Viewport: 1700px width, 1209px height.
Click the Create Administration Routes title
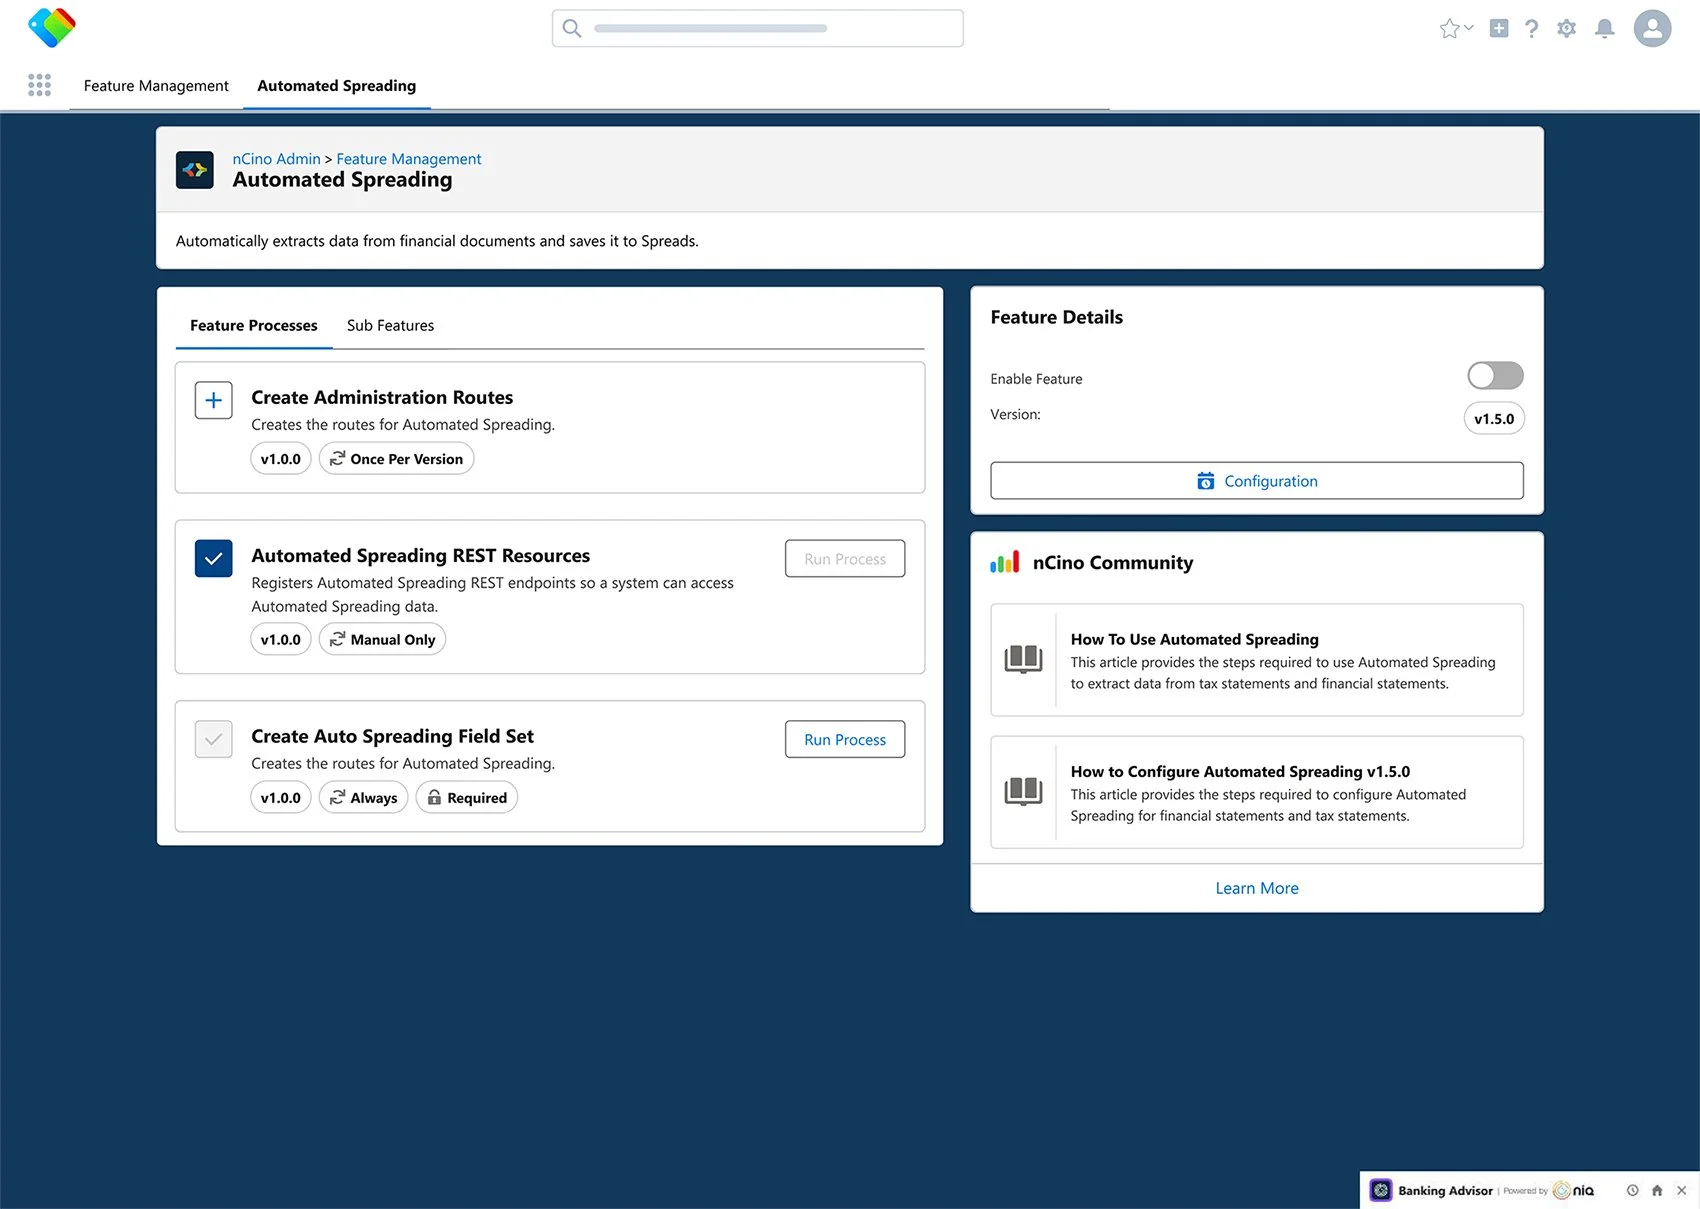[x=382, y=397]
